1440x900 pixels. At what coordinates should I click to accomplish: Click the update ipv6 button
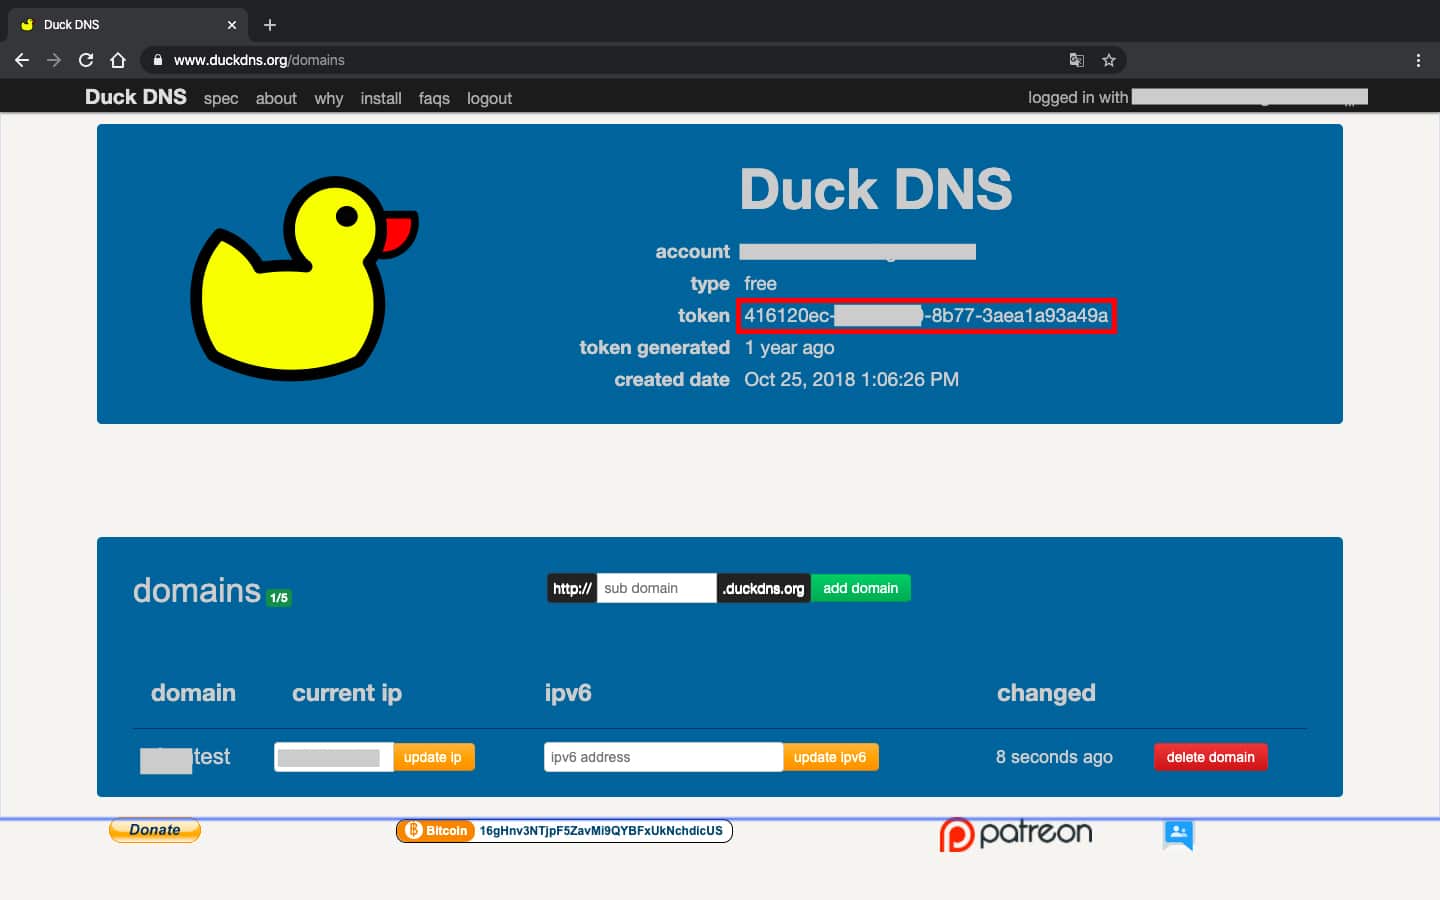pos(830,757)
